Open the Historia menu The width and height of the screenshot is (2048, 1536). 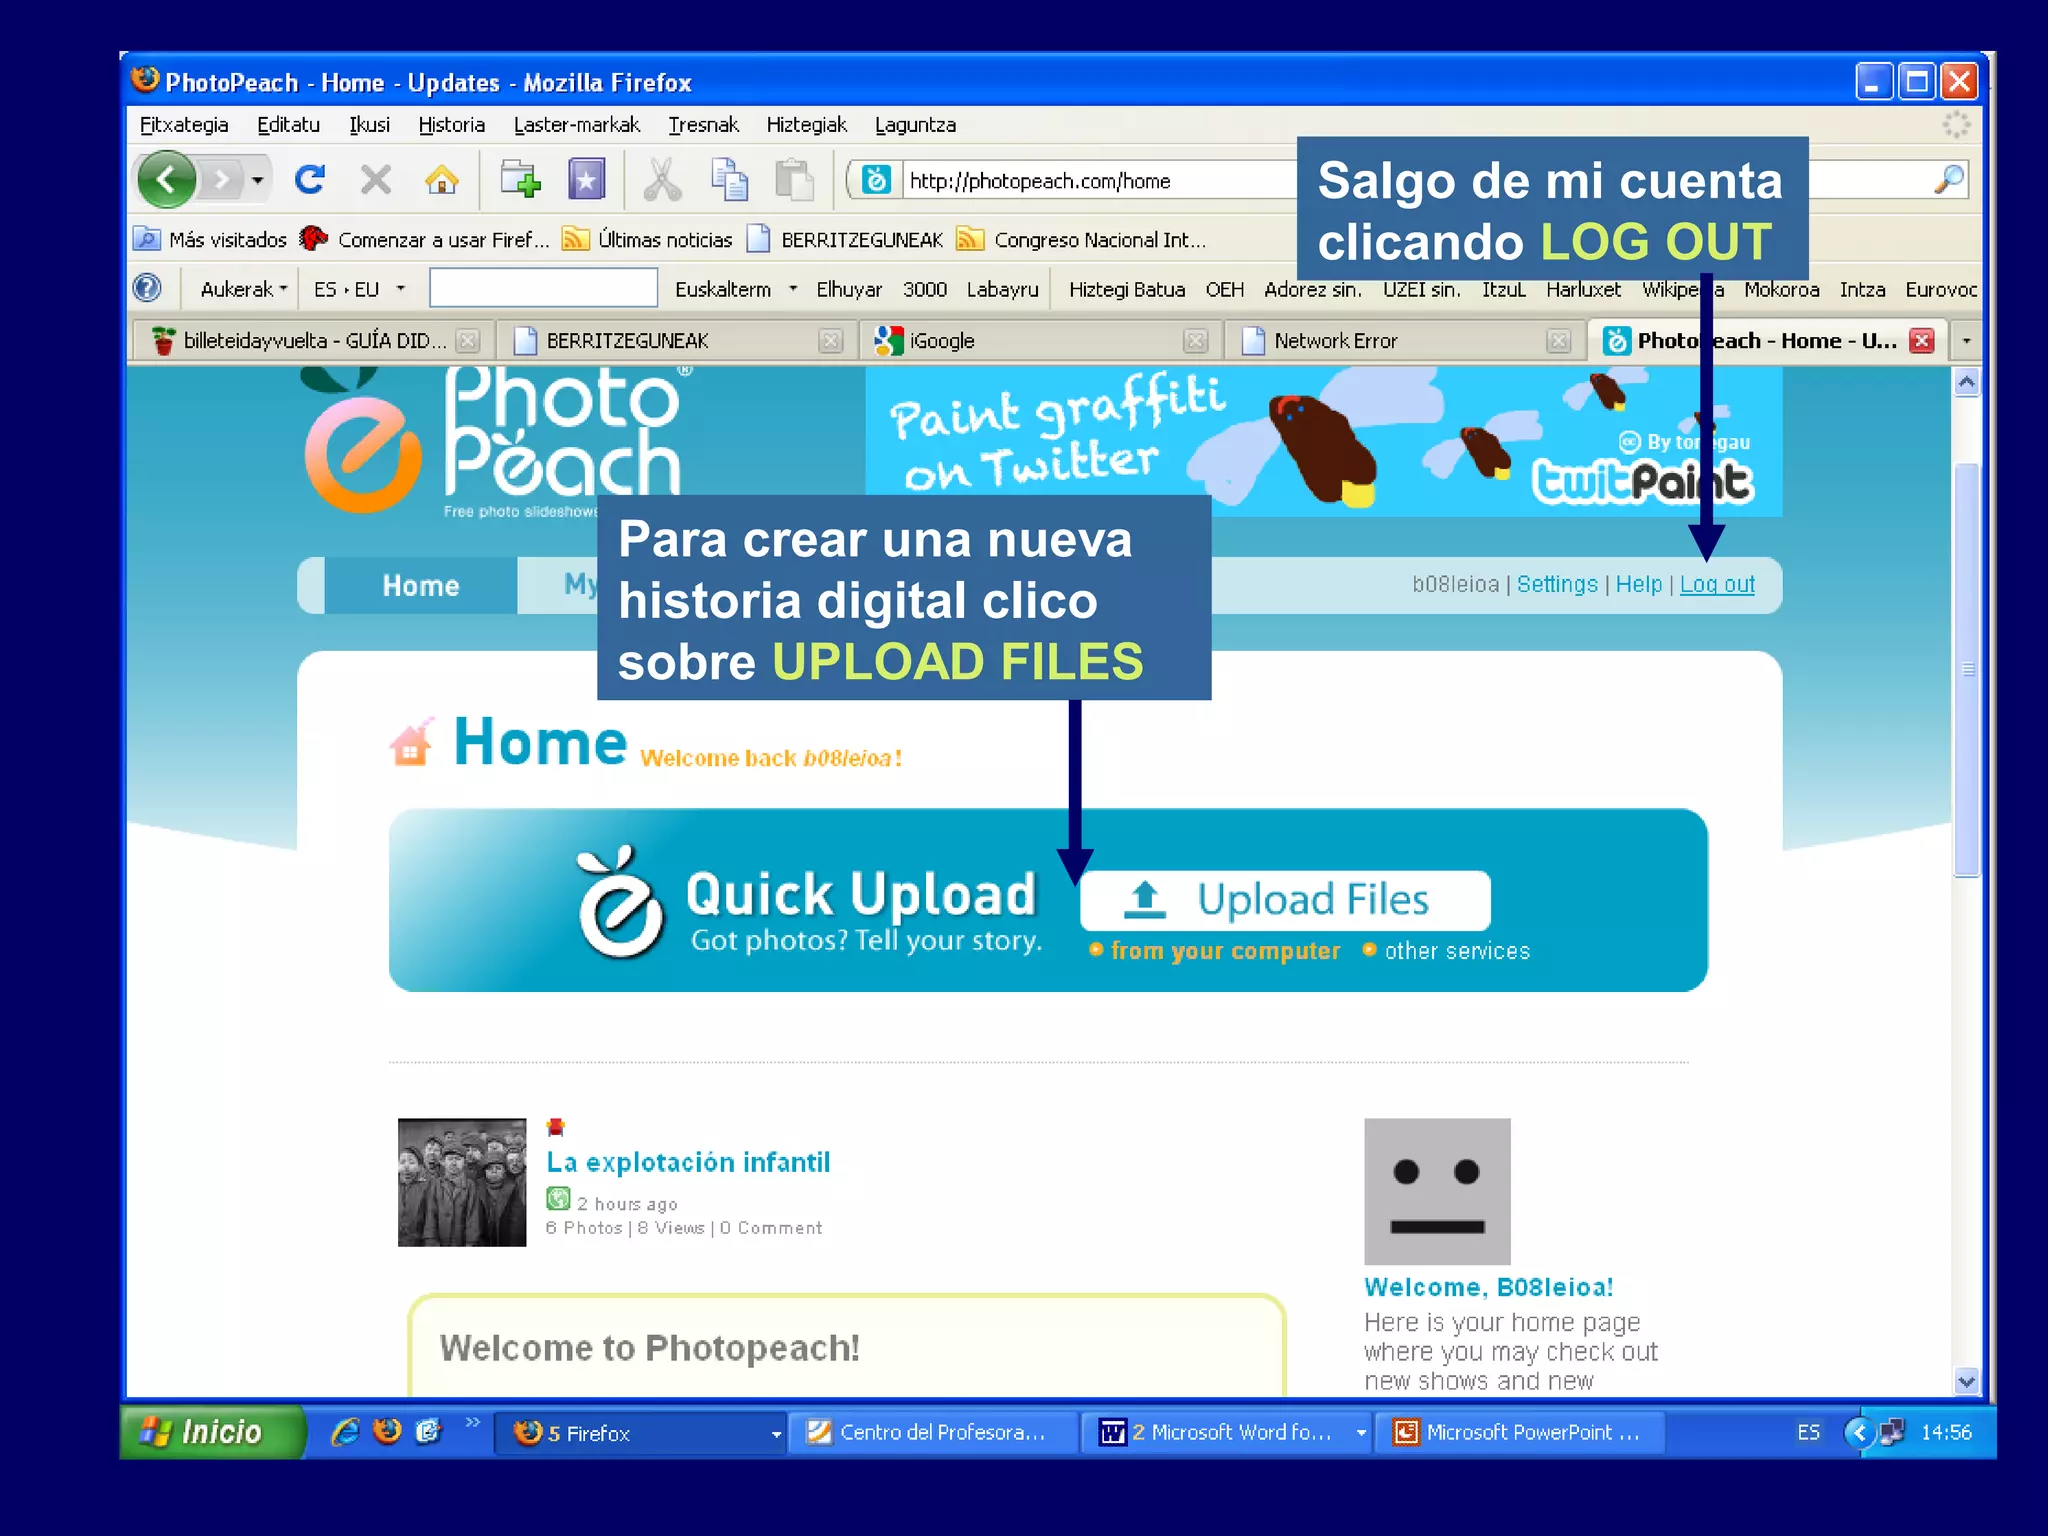(452, 125)
